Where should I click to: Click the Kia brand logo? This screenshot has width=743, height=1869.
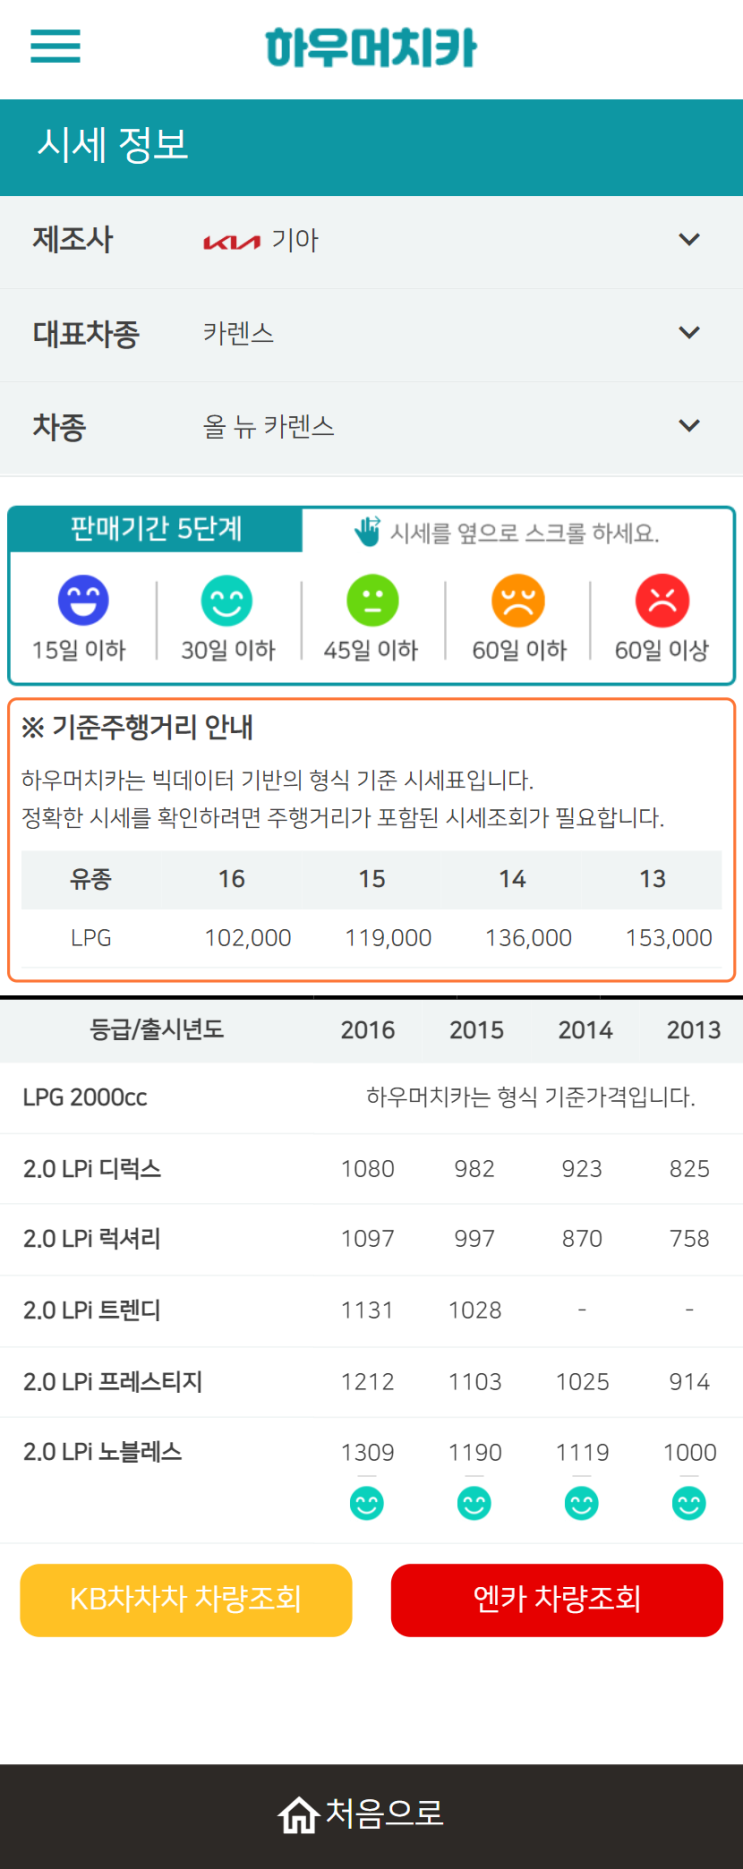click(x=232, y=242)
